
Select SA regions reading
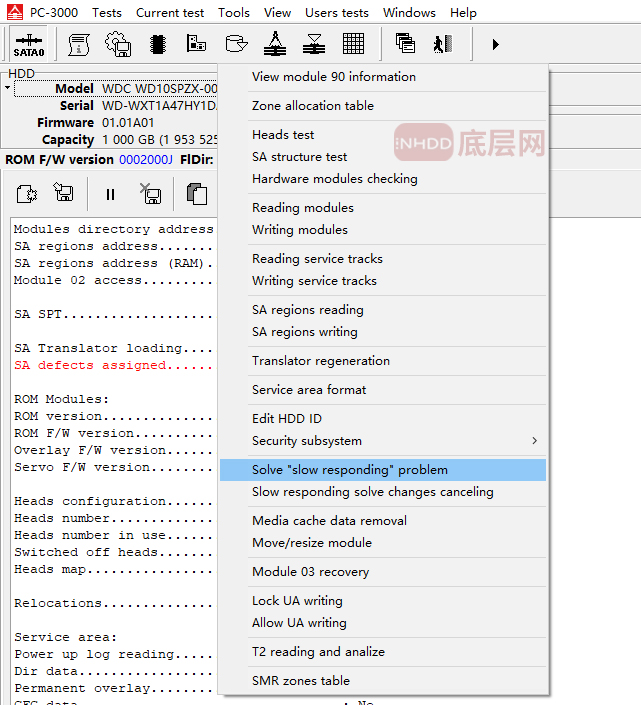(383, 310)
